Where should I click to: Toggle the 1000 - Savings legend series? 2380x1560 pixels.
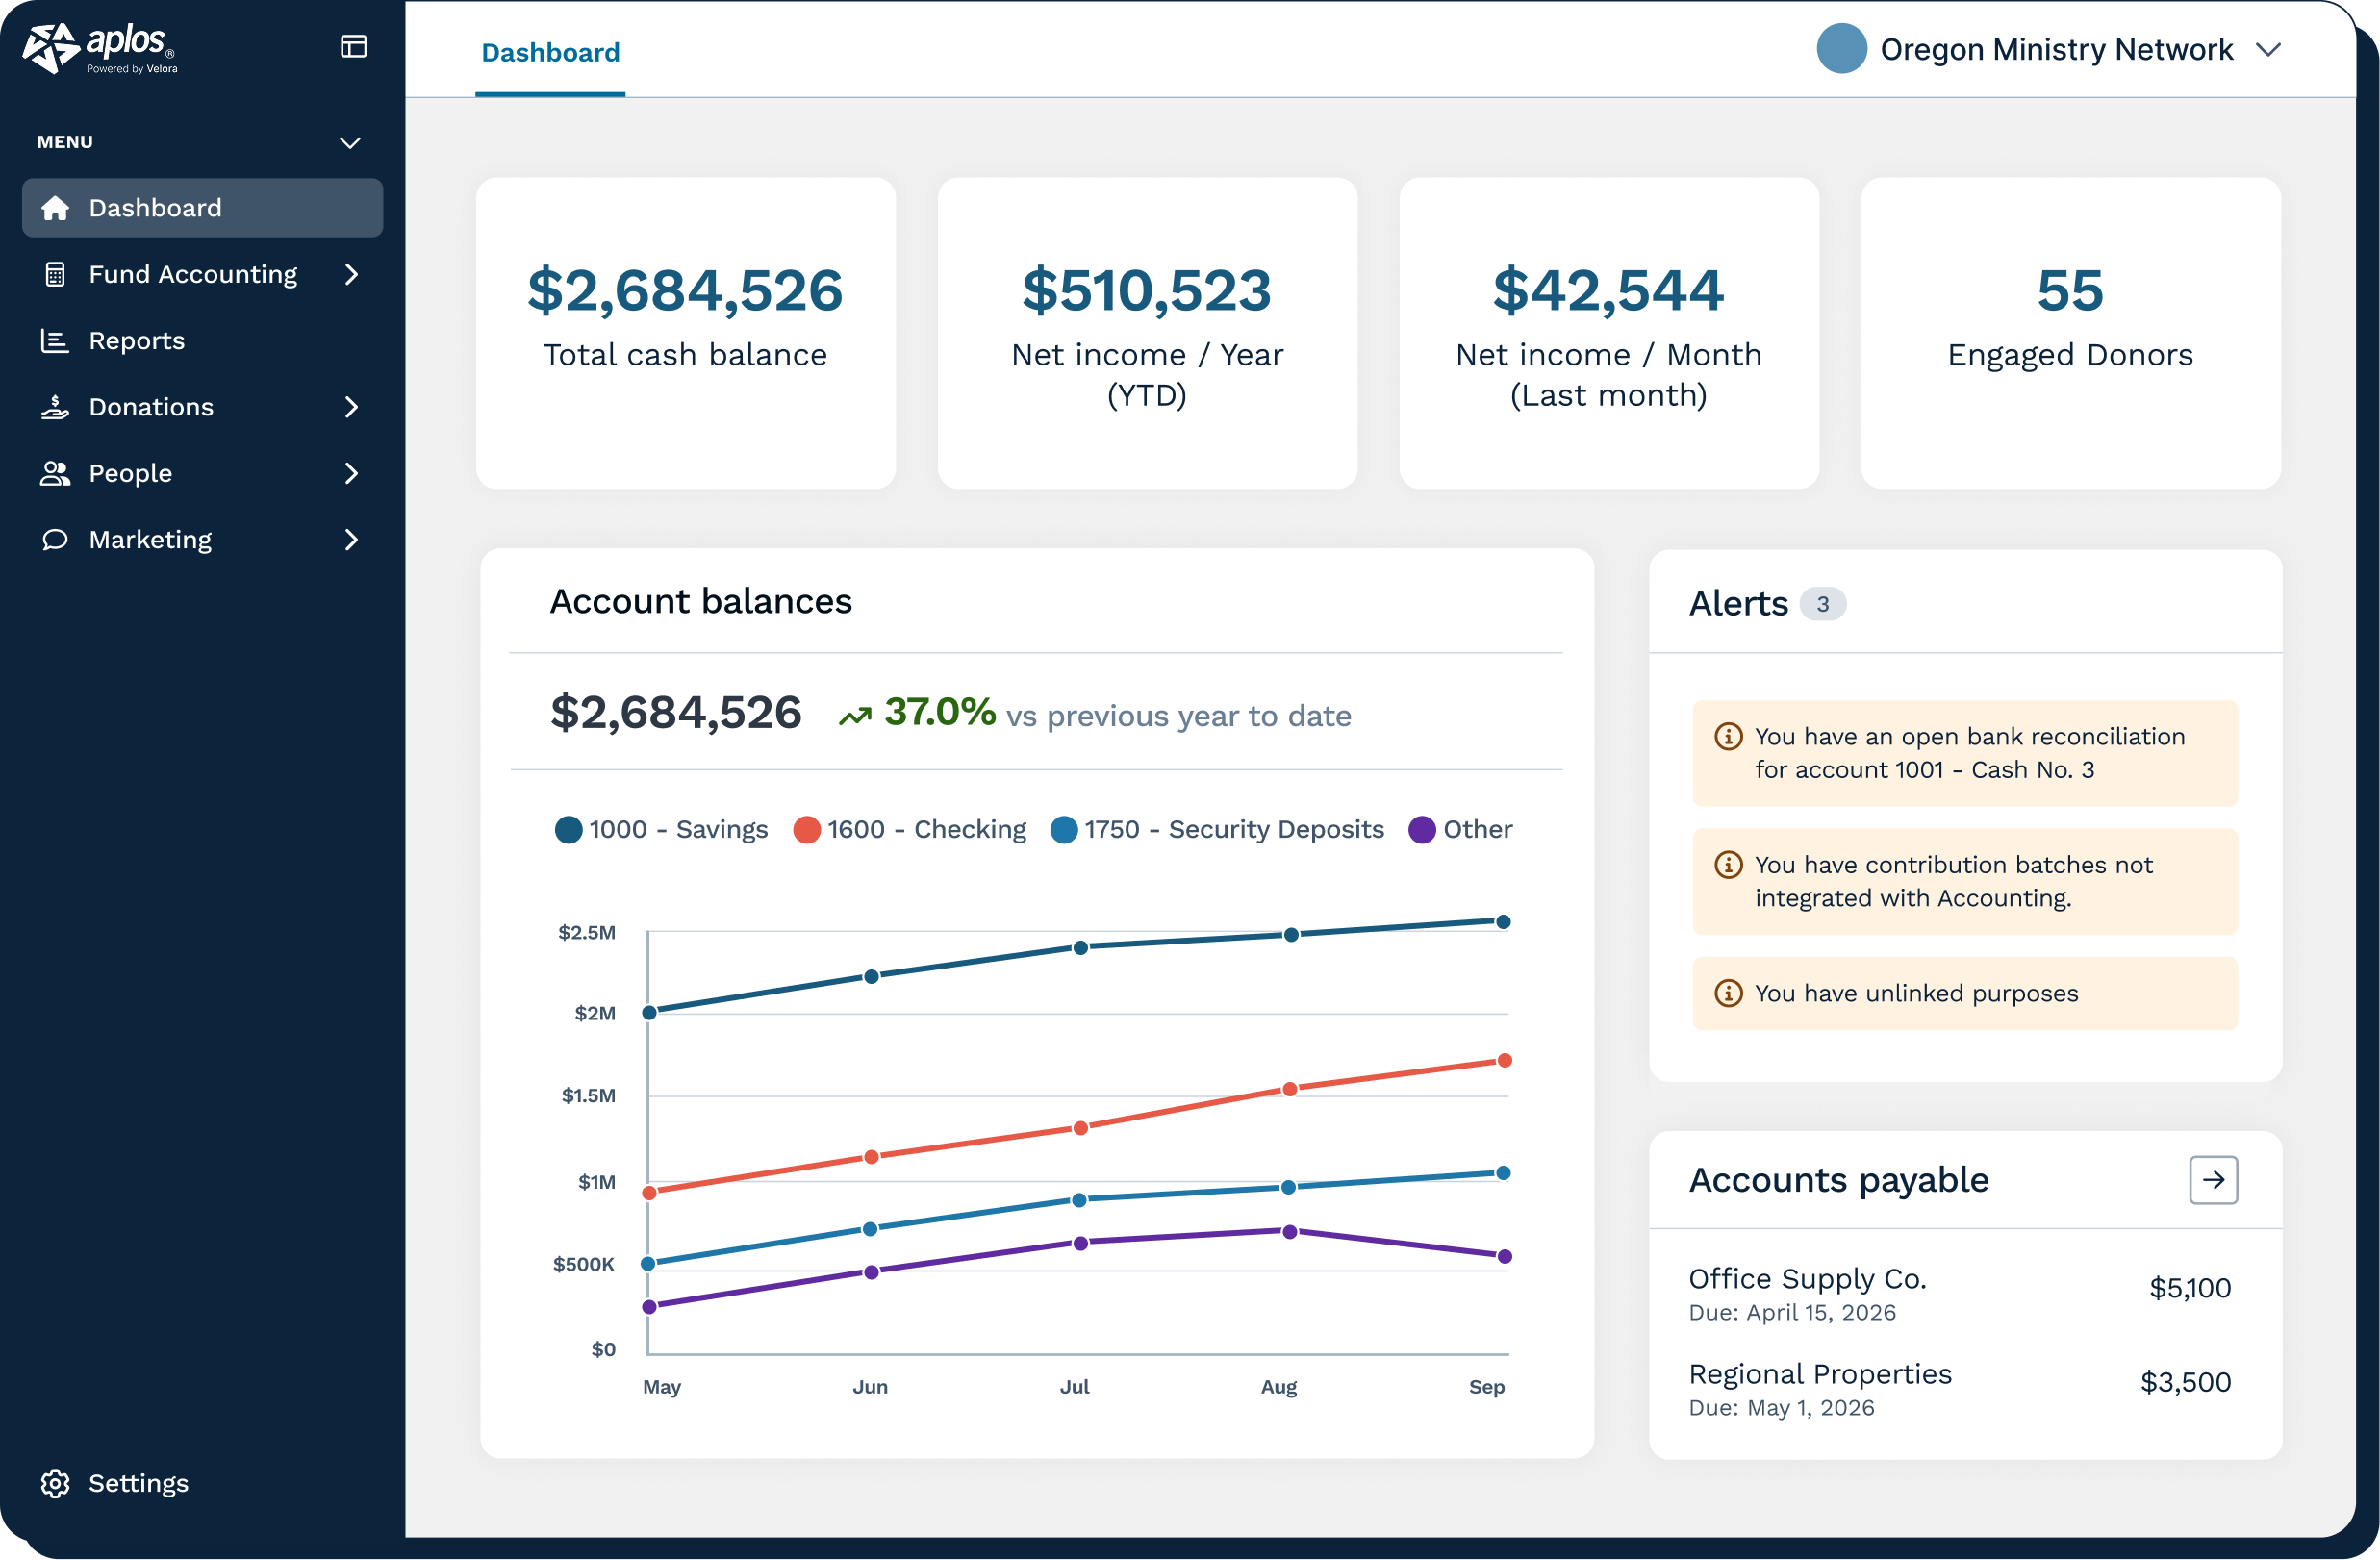tap(661, 829)
